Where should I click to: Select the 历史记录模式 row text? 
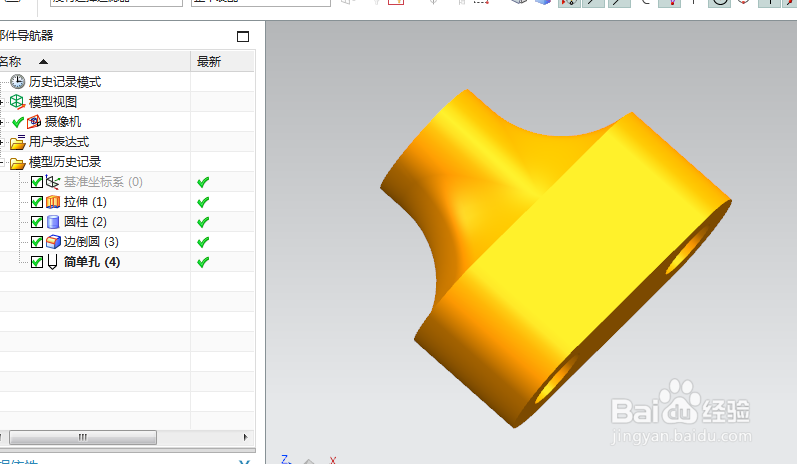[x=65, y=82]
